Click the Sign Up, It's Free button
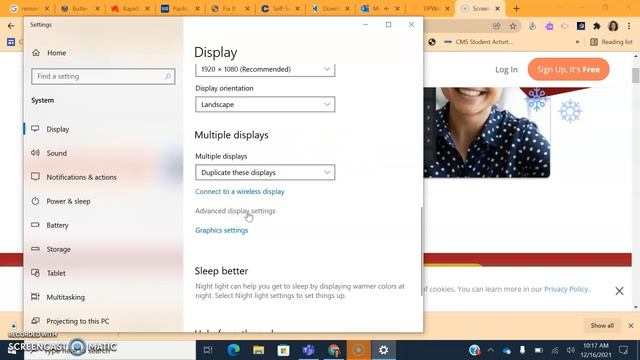Image resolution: width=640 pixels, height=360 pixels. click(568, 69)
